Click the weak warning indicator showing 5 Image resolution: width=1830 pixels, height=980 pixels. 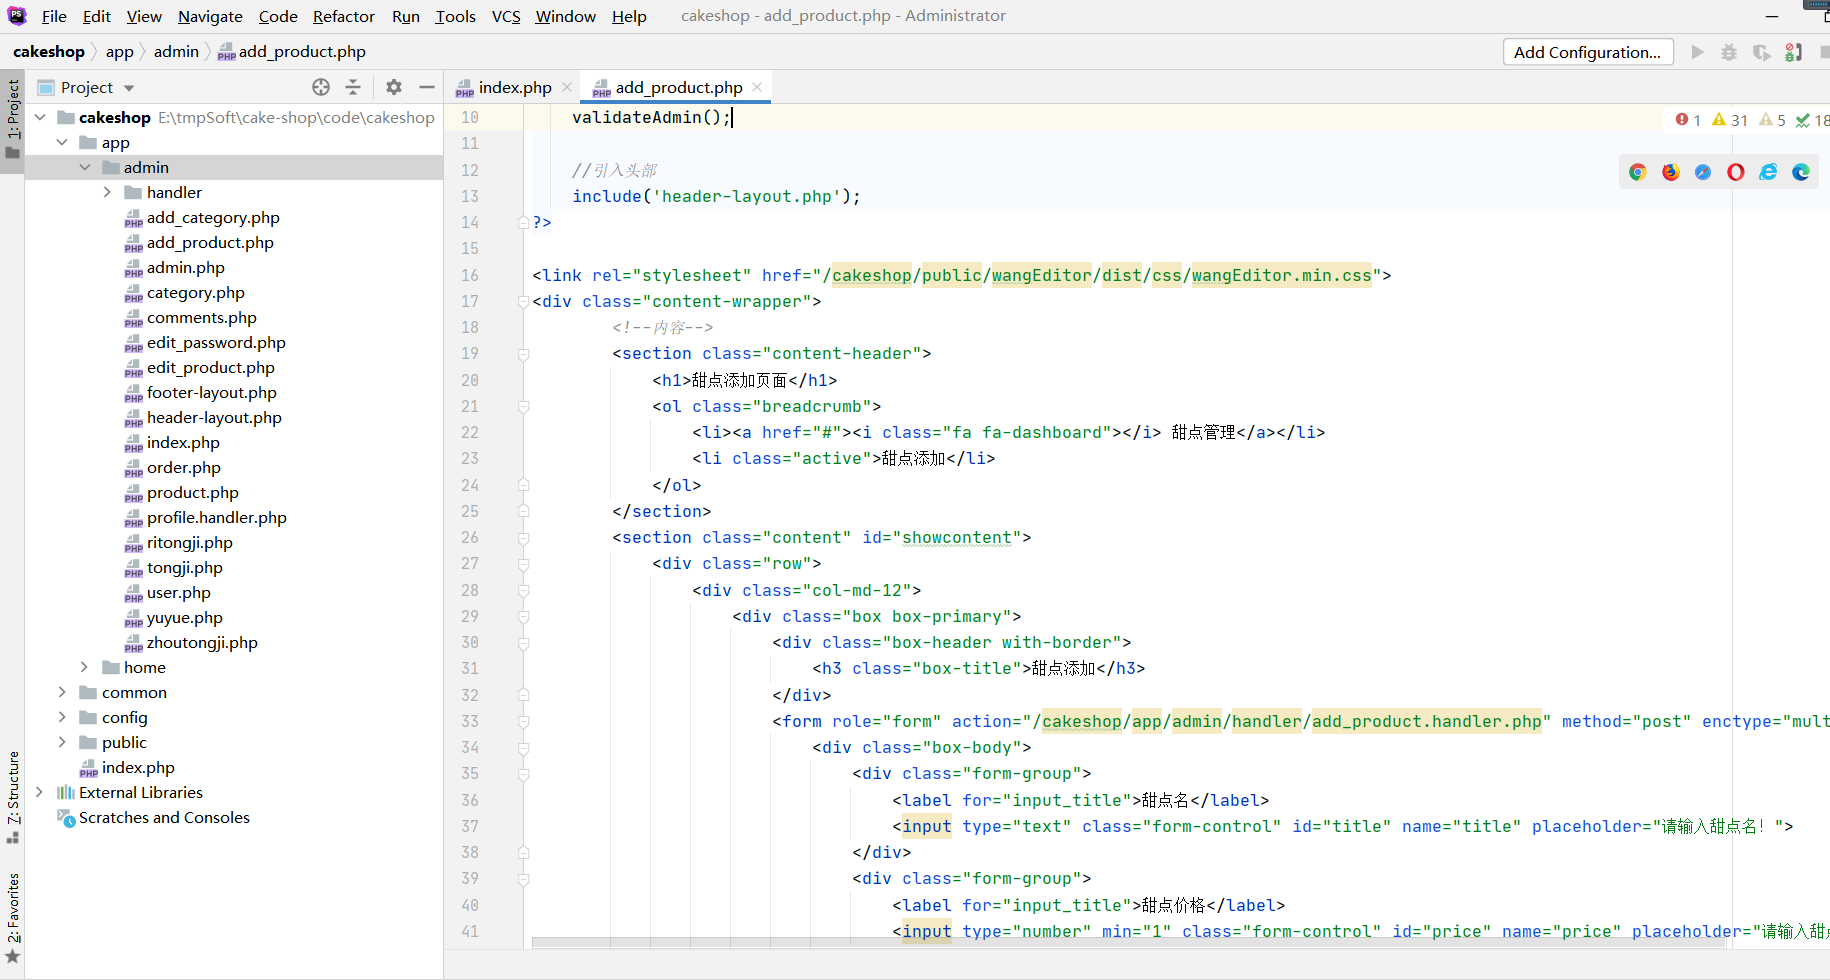[x=1772, y=120]
